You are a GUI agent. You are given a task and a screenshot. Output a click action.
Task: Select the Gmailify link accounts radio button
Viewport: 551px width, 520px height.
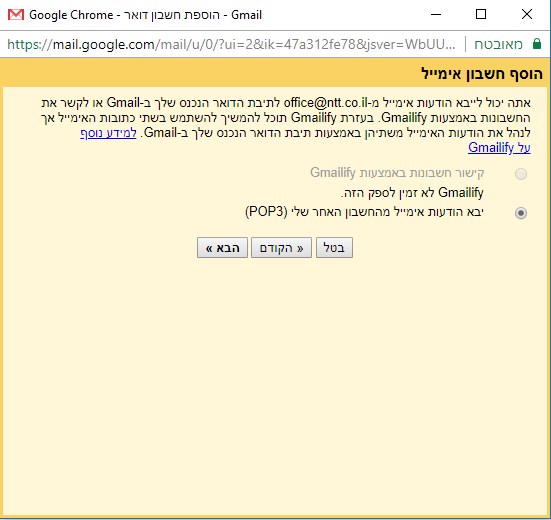pos(520,174)
